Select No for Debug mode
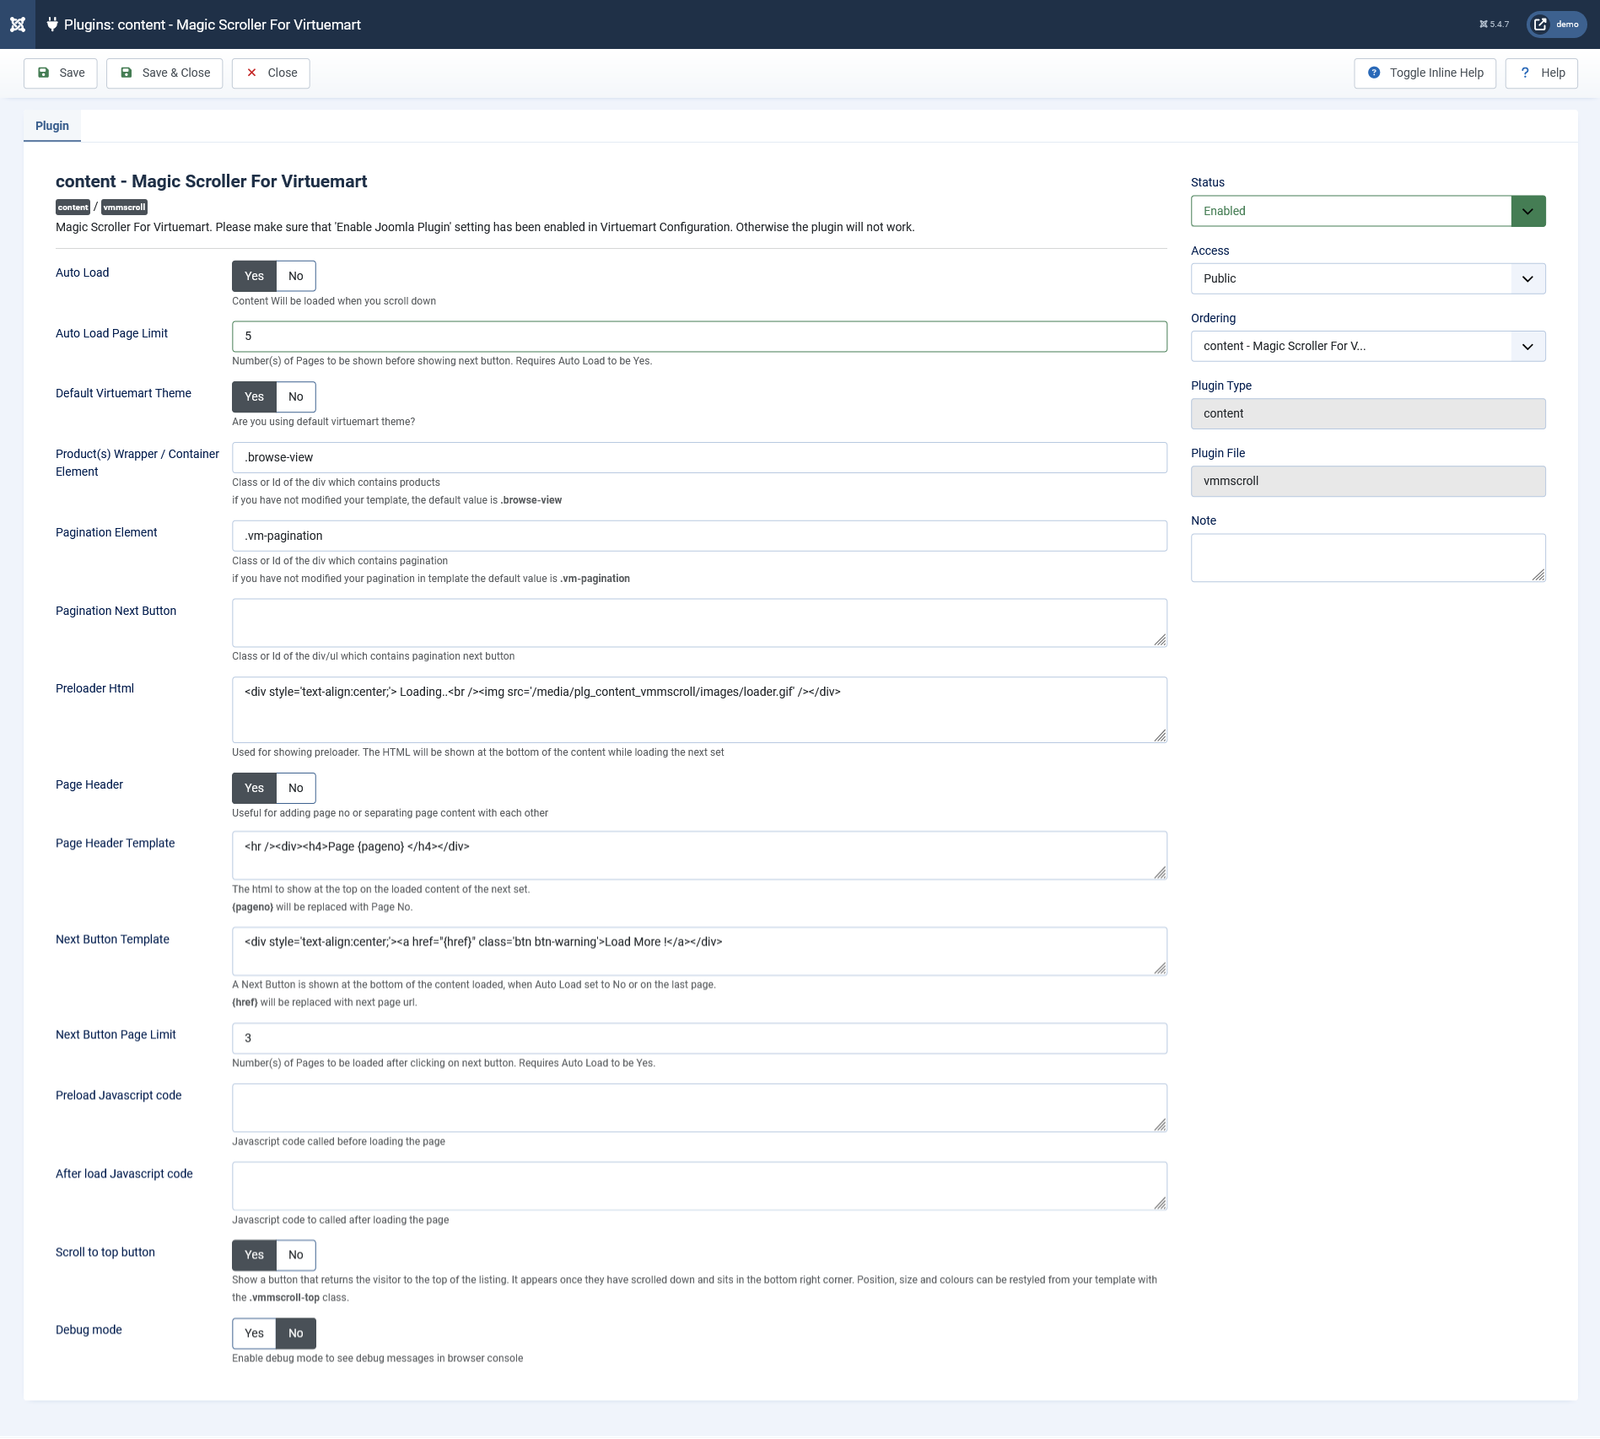This screenshot has width=1600, height=1439. tap(296, 1333)
